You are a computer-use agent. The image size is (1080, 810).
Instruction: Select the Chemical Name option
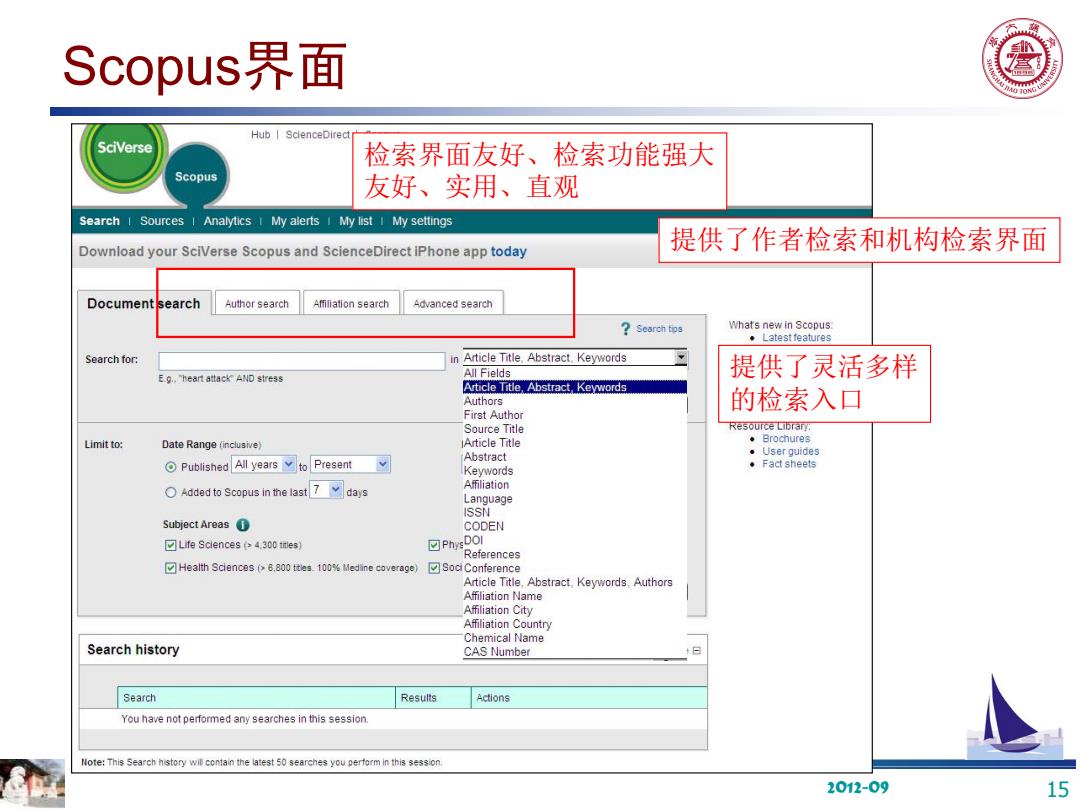503,638
